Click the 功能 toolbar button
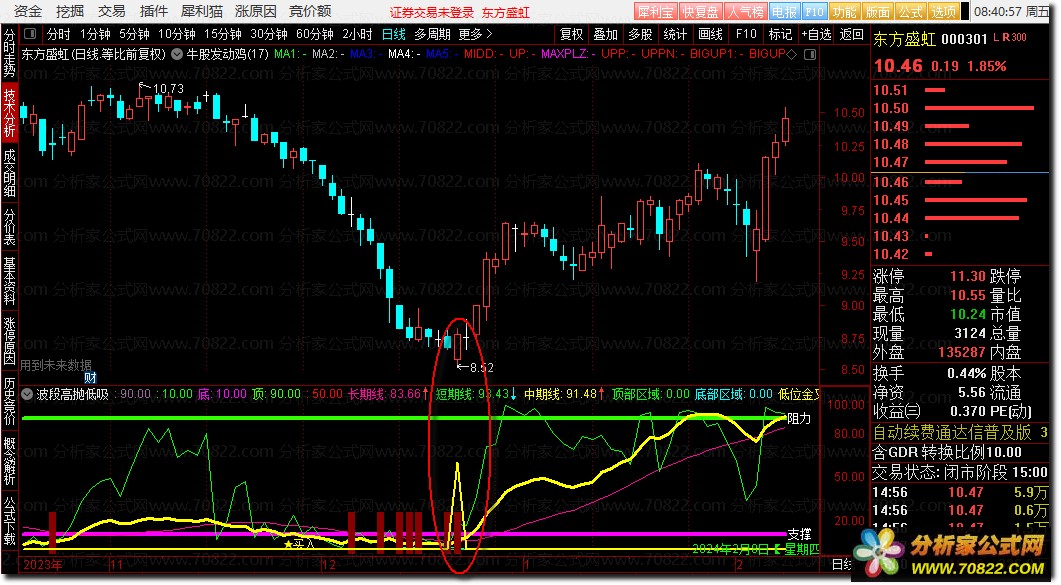This screenshot has width=1061, height=585. [x=844, y=11]
